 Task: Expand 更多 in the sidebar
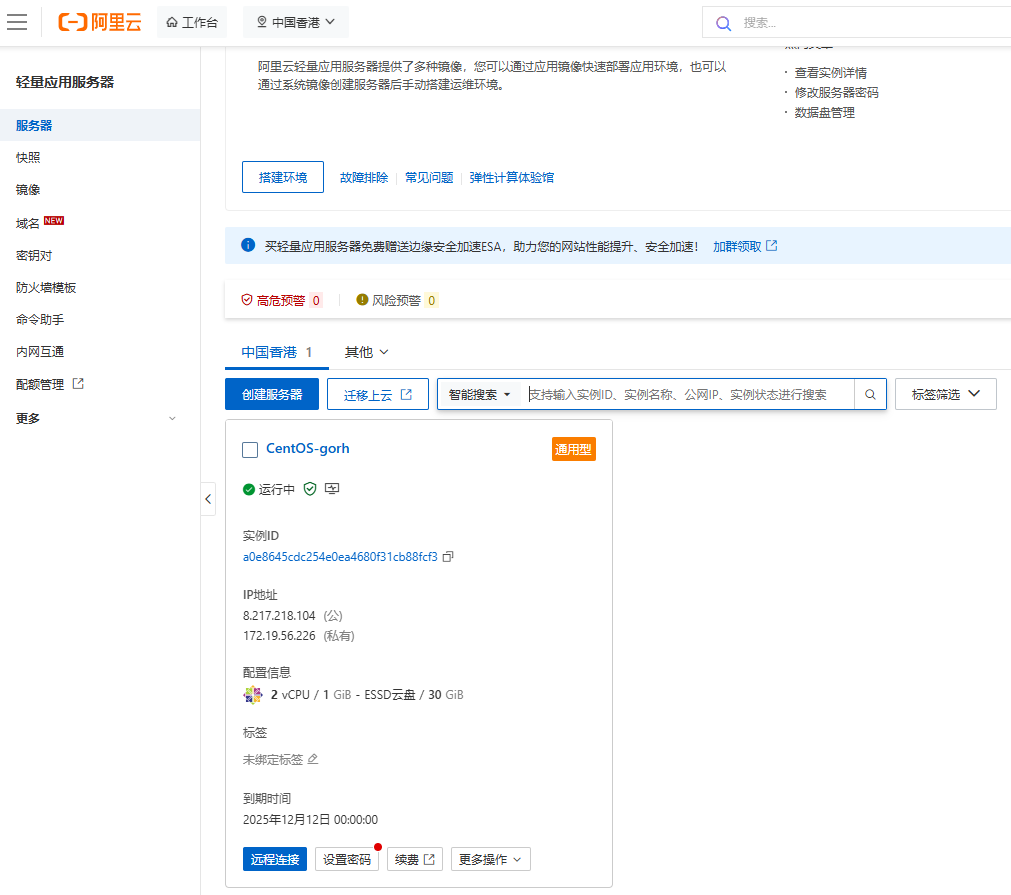pyautogui.click(x=96, y=418)
